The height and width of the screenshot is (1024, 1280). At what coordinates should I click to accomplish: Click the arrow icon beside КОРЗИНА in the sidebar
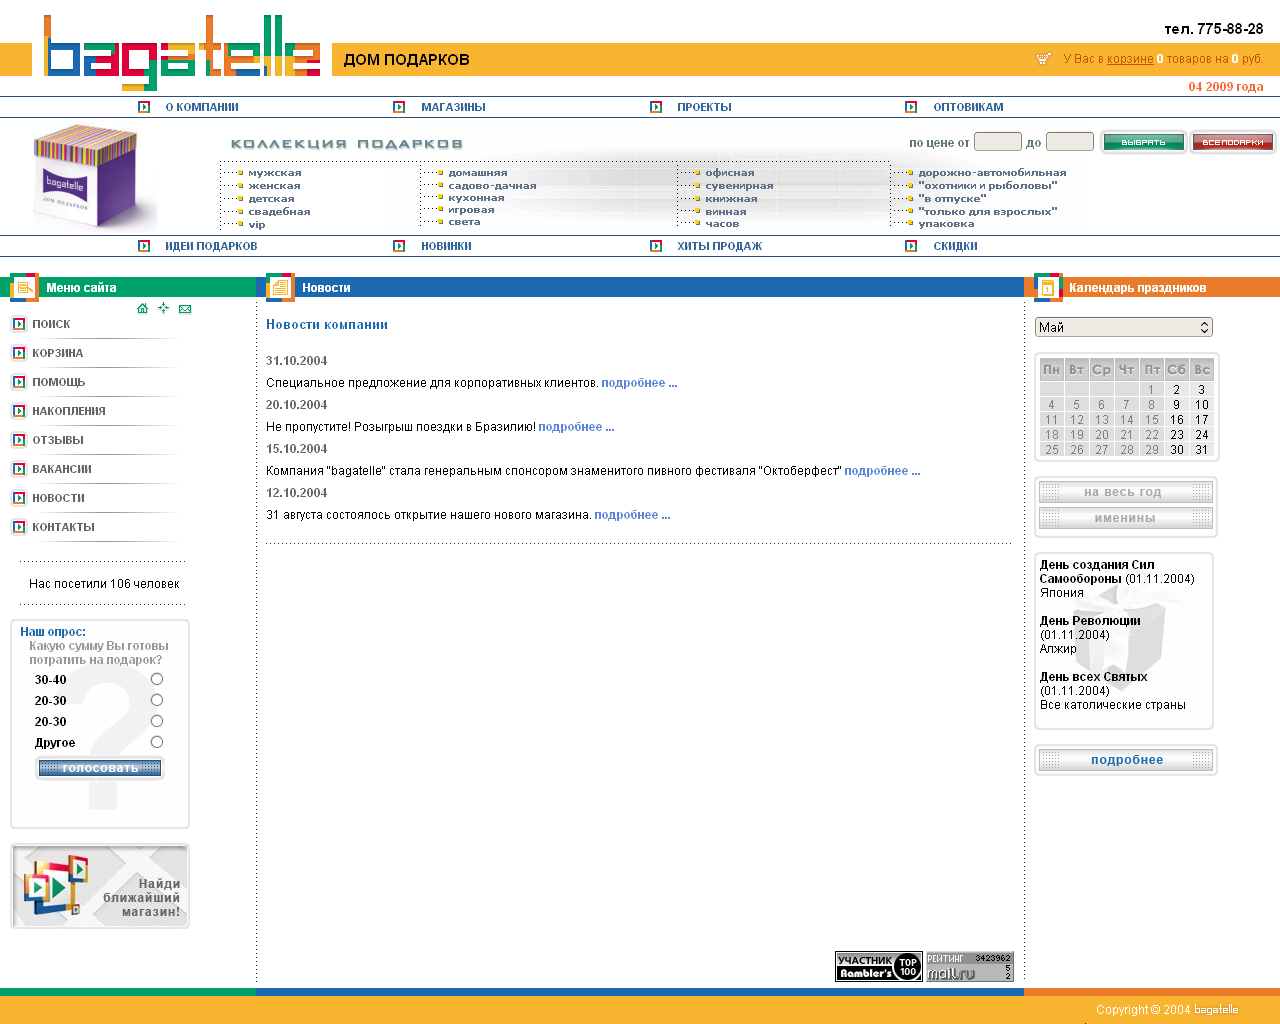18,353
